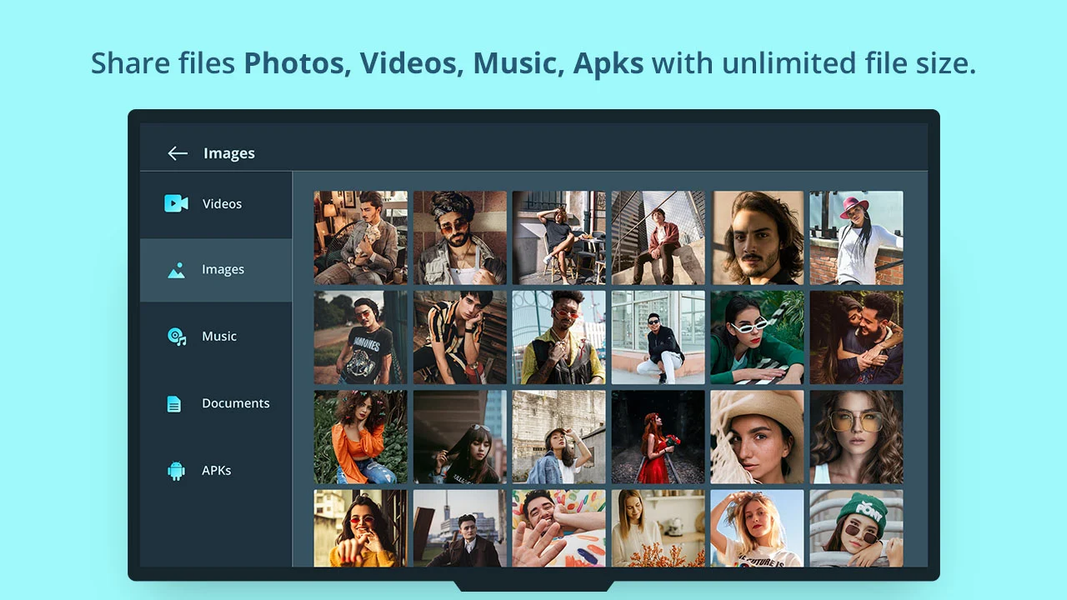The width and height of the screenshot is (1067, 600).
Task: Select the Ramones t-shirt photo
Action: (360, 337)
